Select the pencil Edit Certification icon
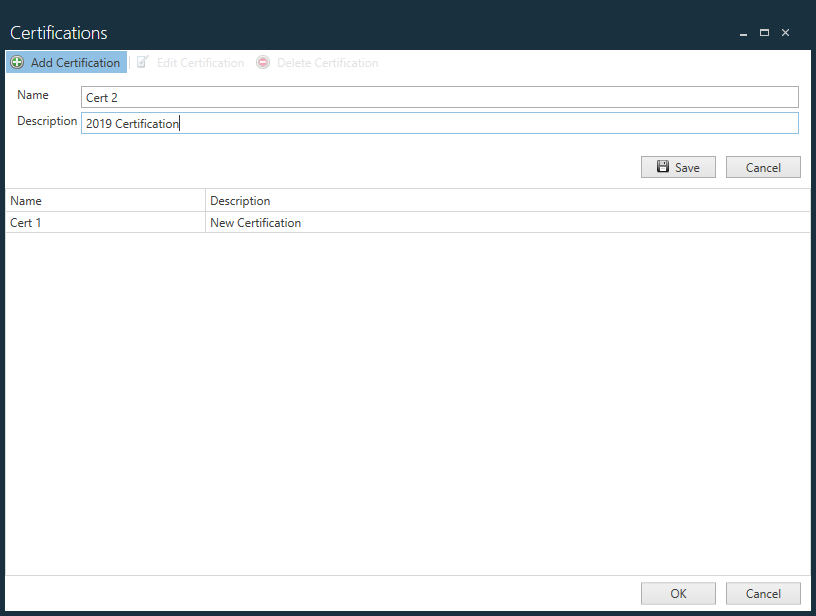This screenshot has width=816, height=616. point(143,62)
